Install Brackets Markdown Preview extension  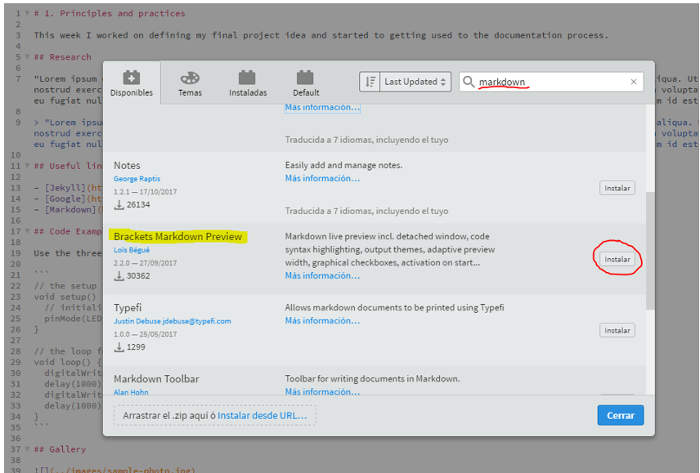coord(617,259)
